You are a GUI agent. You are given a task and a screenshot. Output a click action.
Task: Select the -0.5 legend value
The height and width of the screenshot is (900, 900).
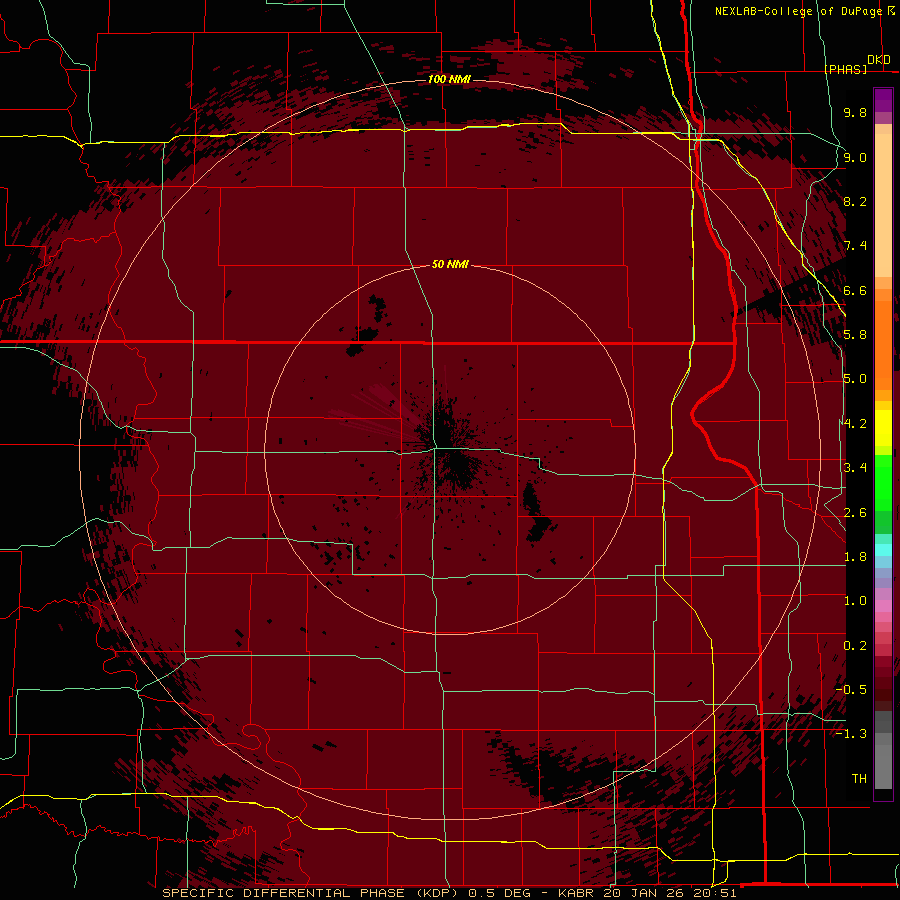point(851,689)
